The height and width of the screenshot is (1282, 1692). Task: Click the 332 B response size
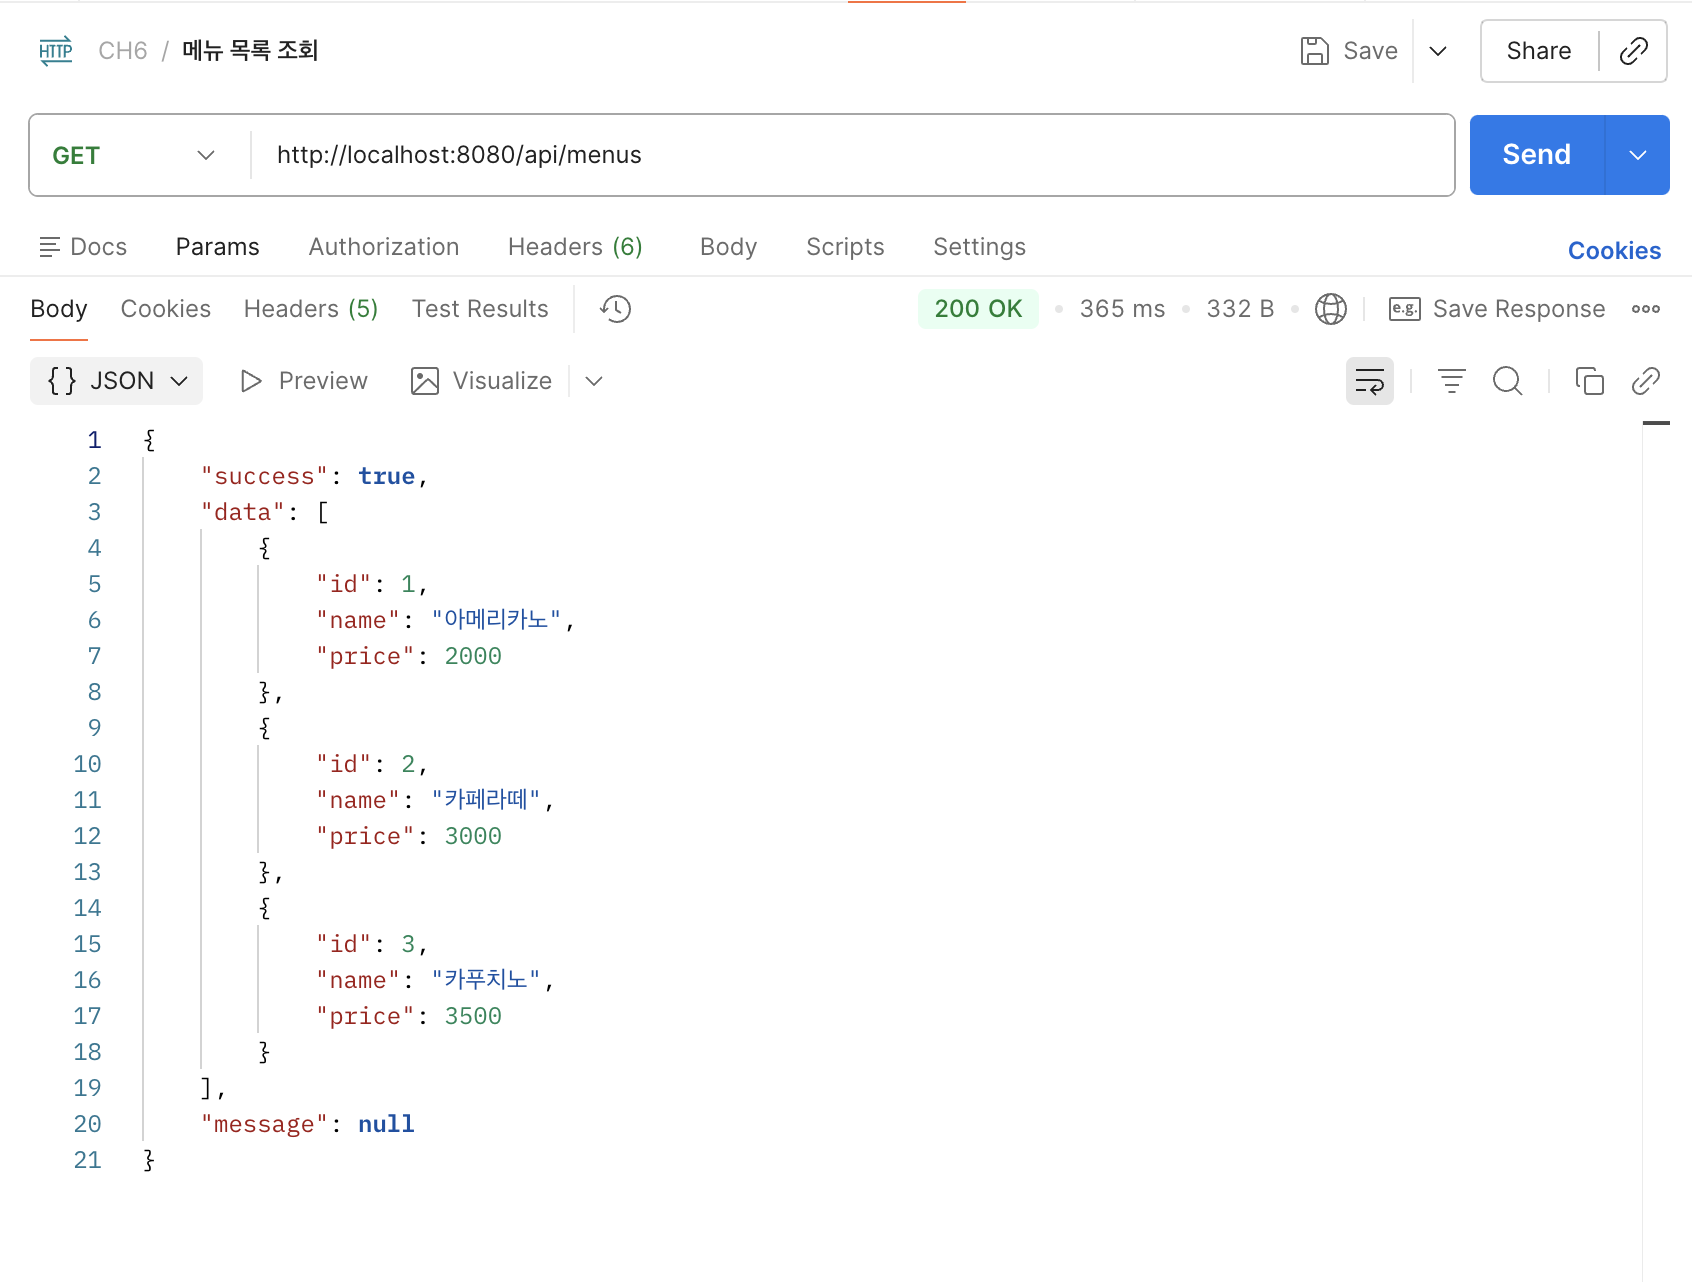[x=1240, y=309]
